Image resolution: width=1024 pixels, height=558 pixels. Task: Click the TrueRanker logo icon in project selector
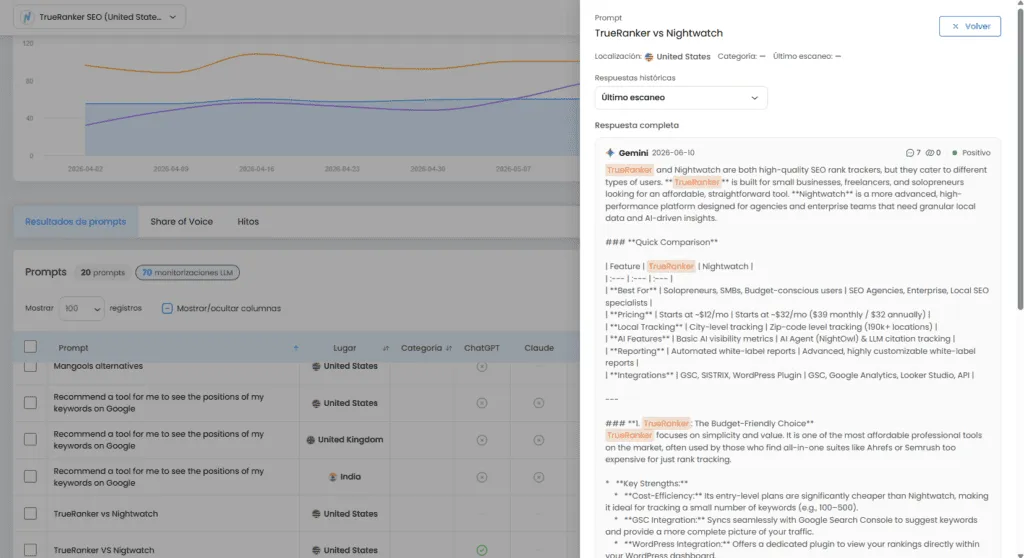pyautogui.click(x=27, y=17)
